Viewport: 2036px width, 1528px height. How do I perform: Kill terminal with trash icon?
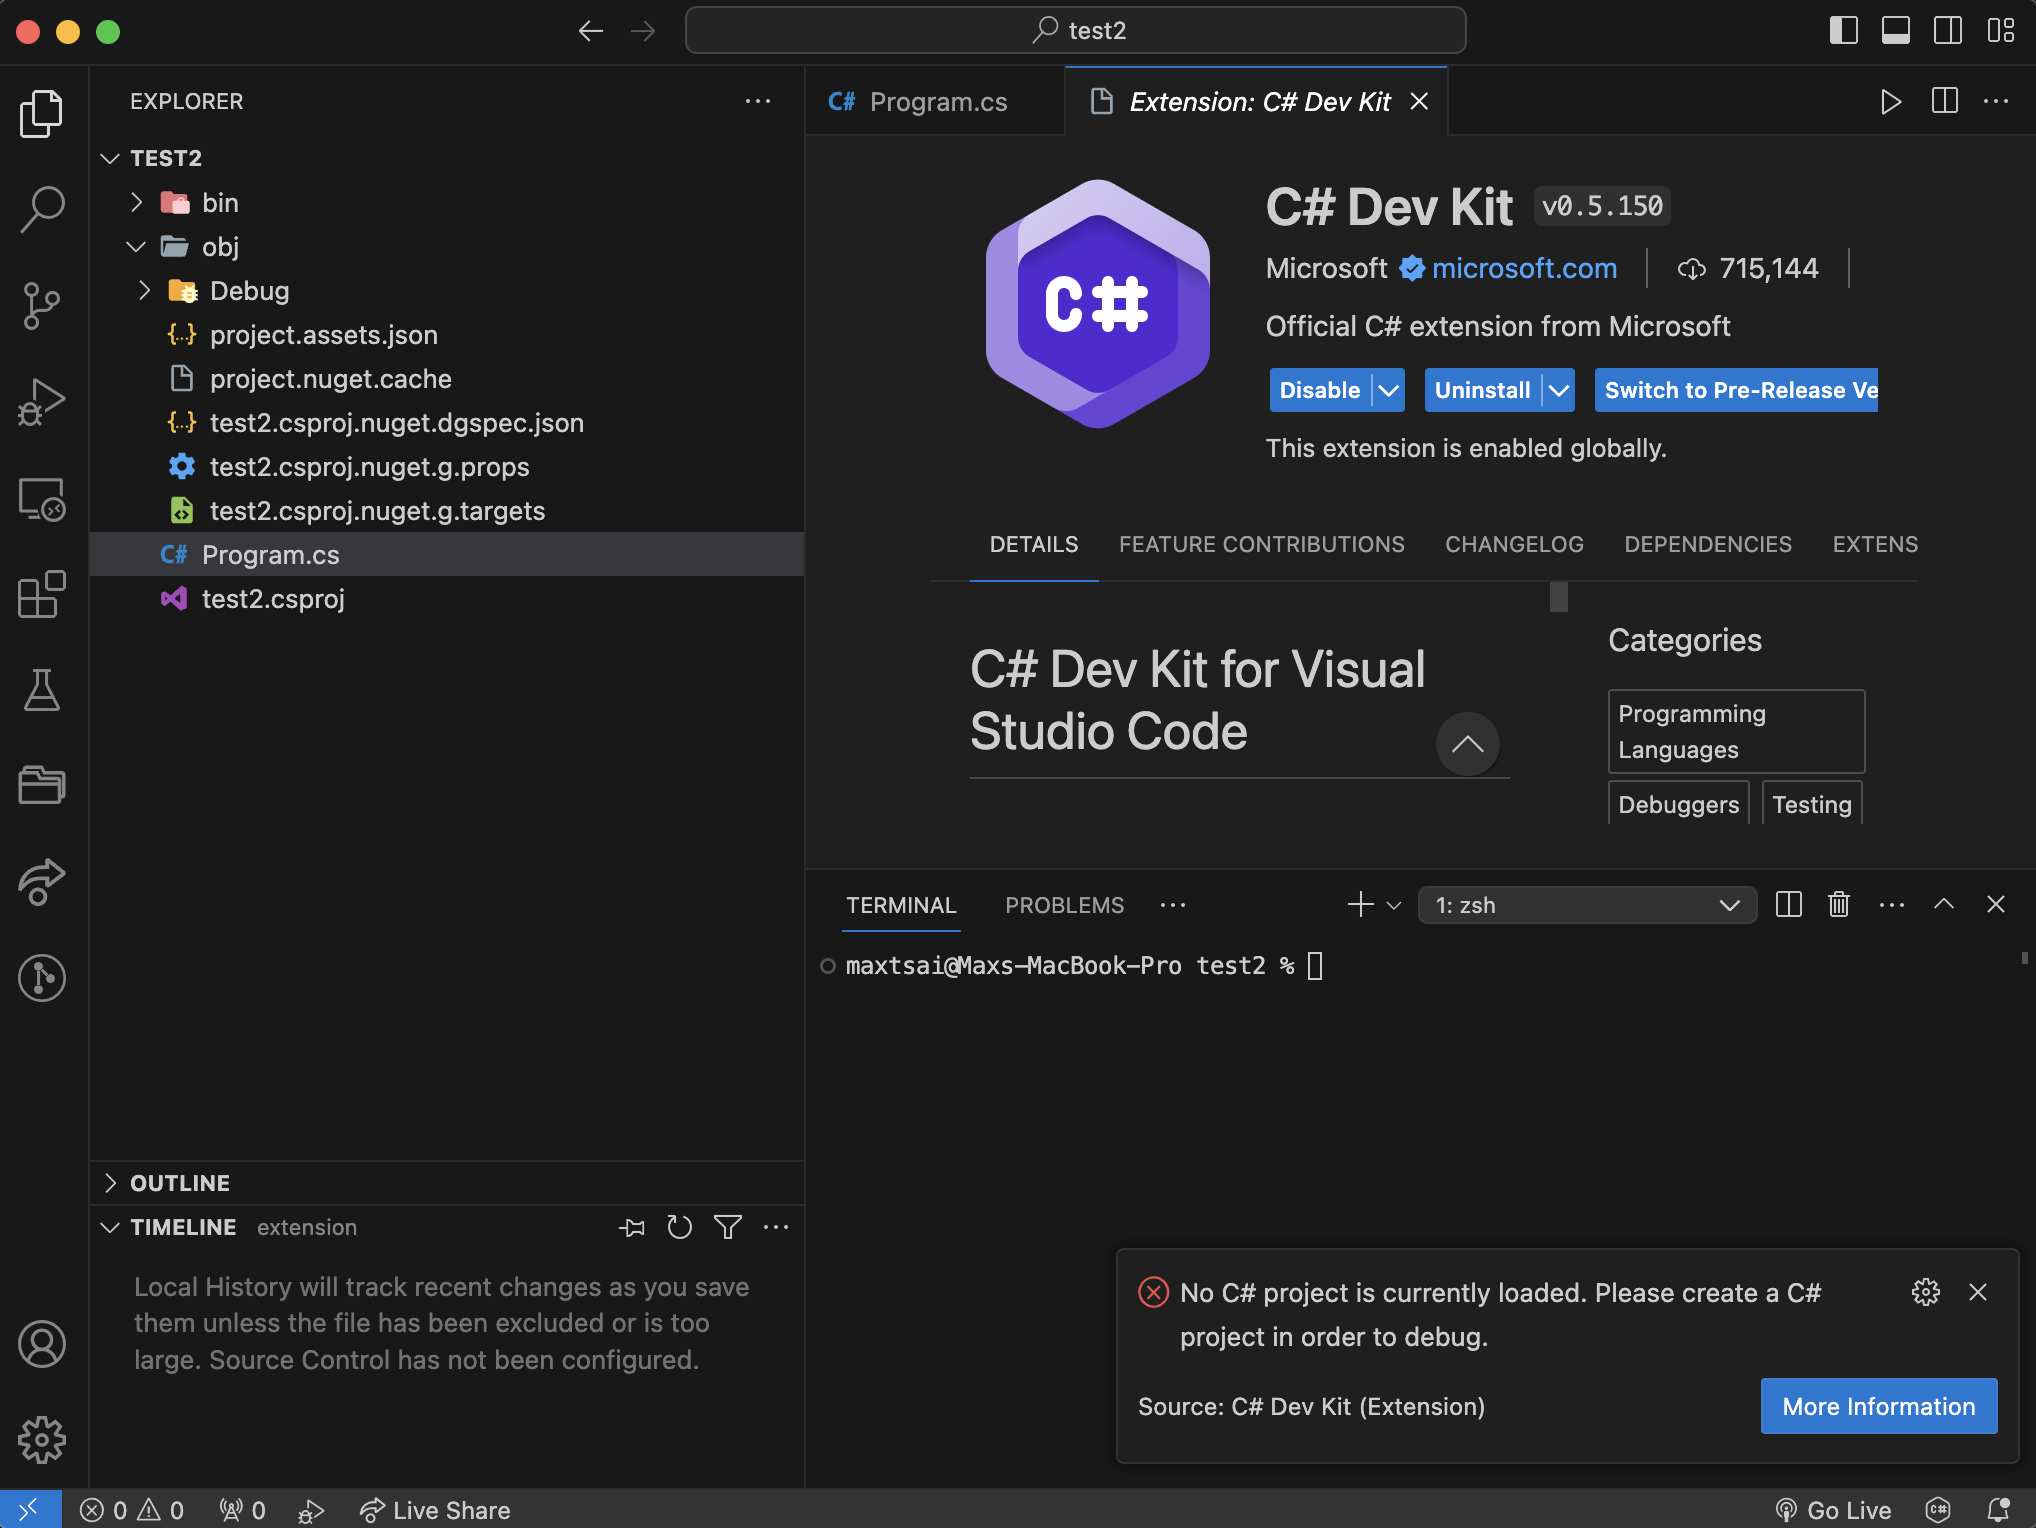tap(1838, 905)
